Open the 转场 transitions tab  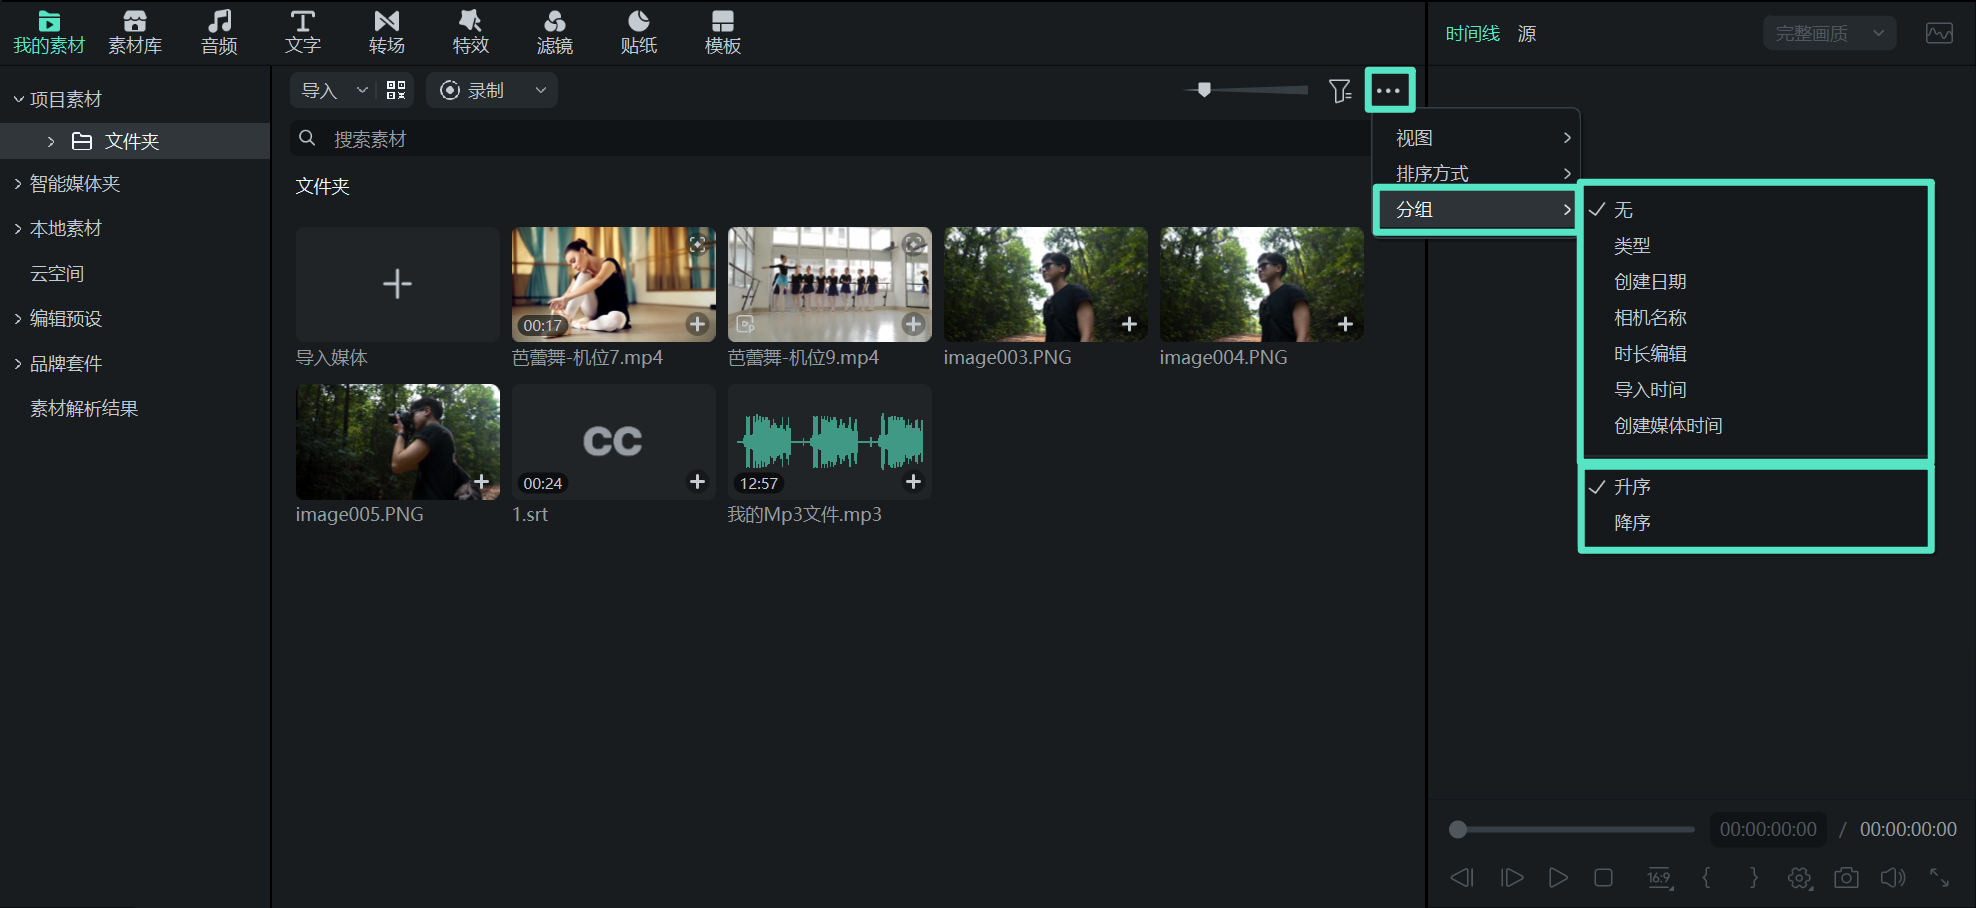click(387, 33)
